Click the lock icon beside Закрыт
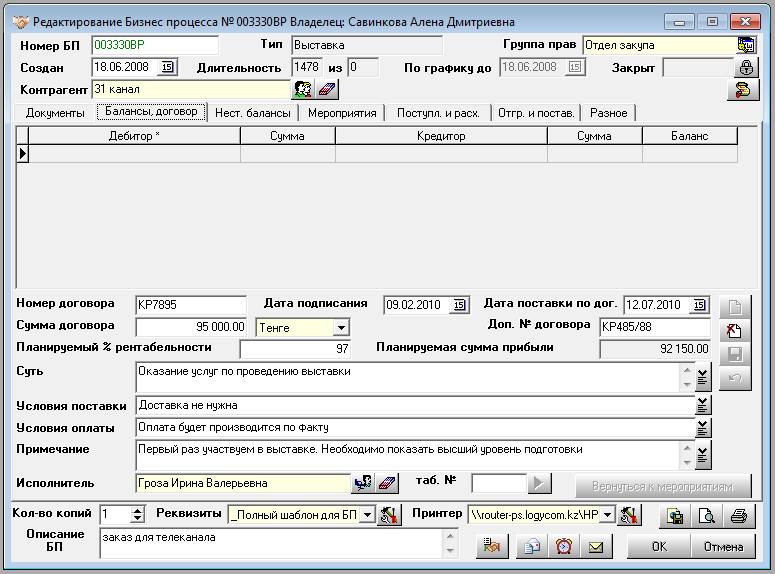Image resolution: width=775 pixels, height=574 pixels. coord(746,67)
